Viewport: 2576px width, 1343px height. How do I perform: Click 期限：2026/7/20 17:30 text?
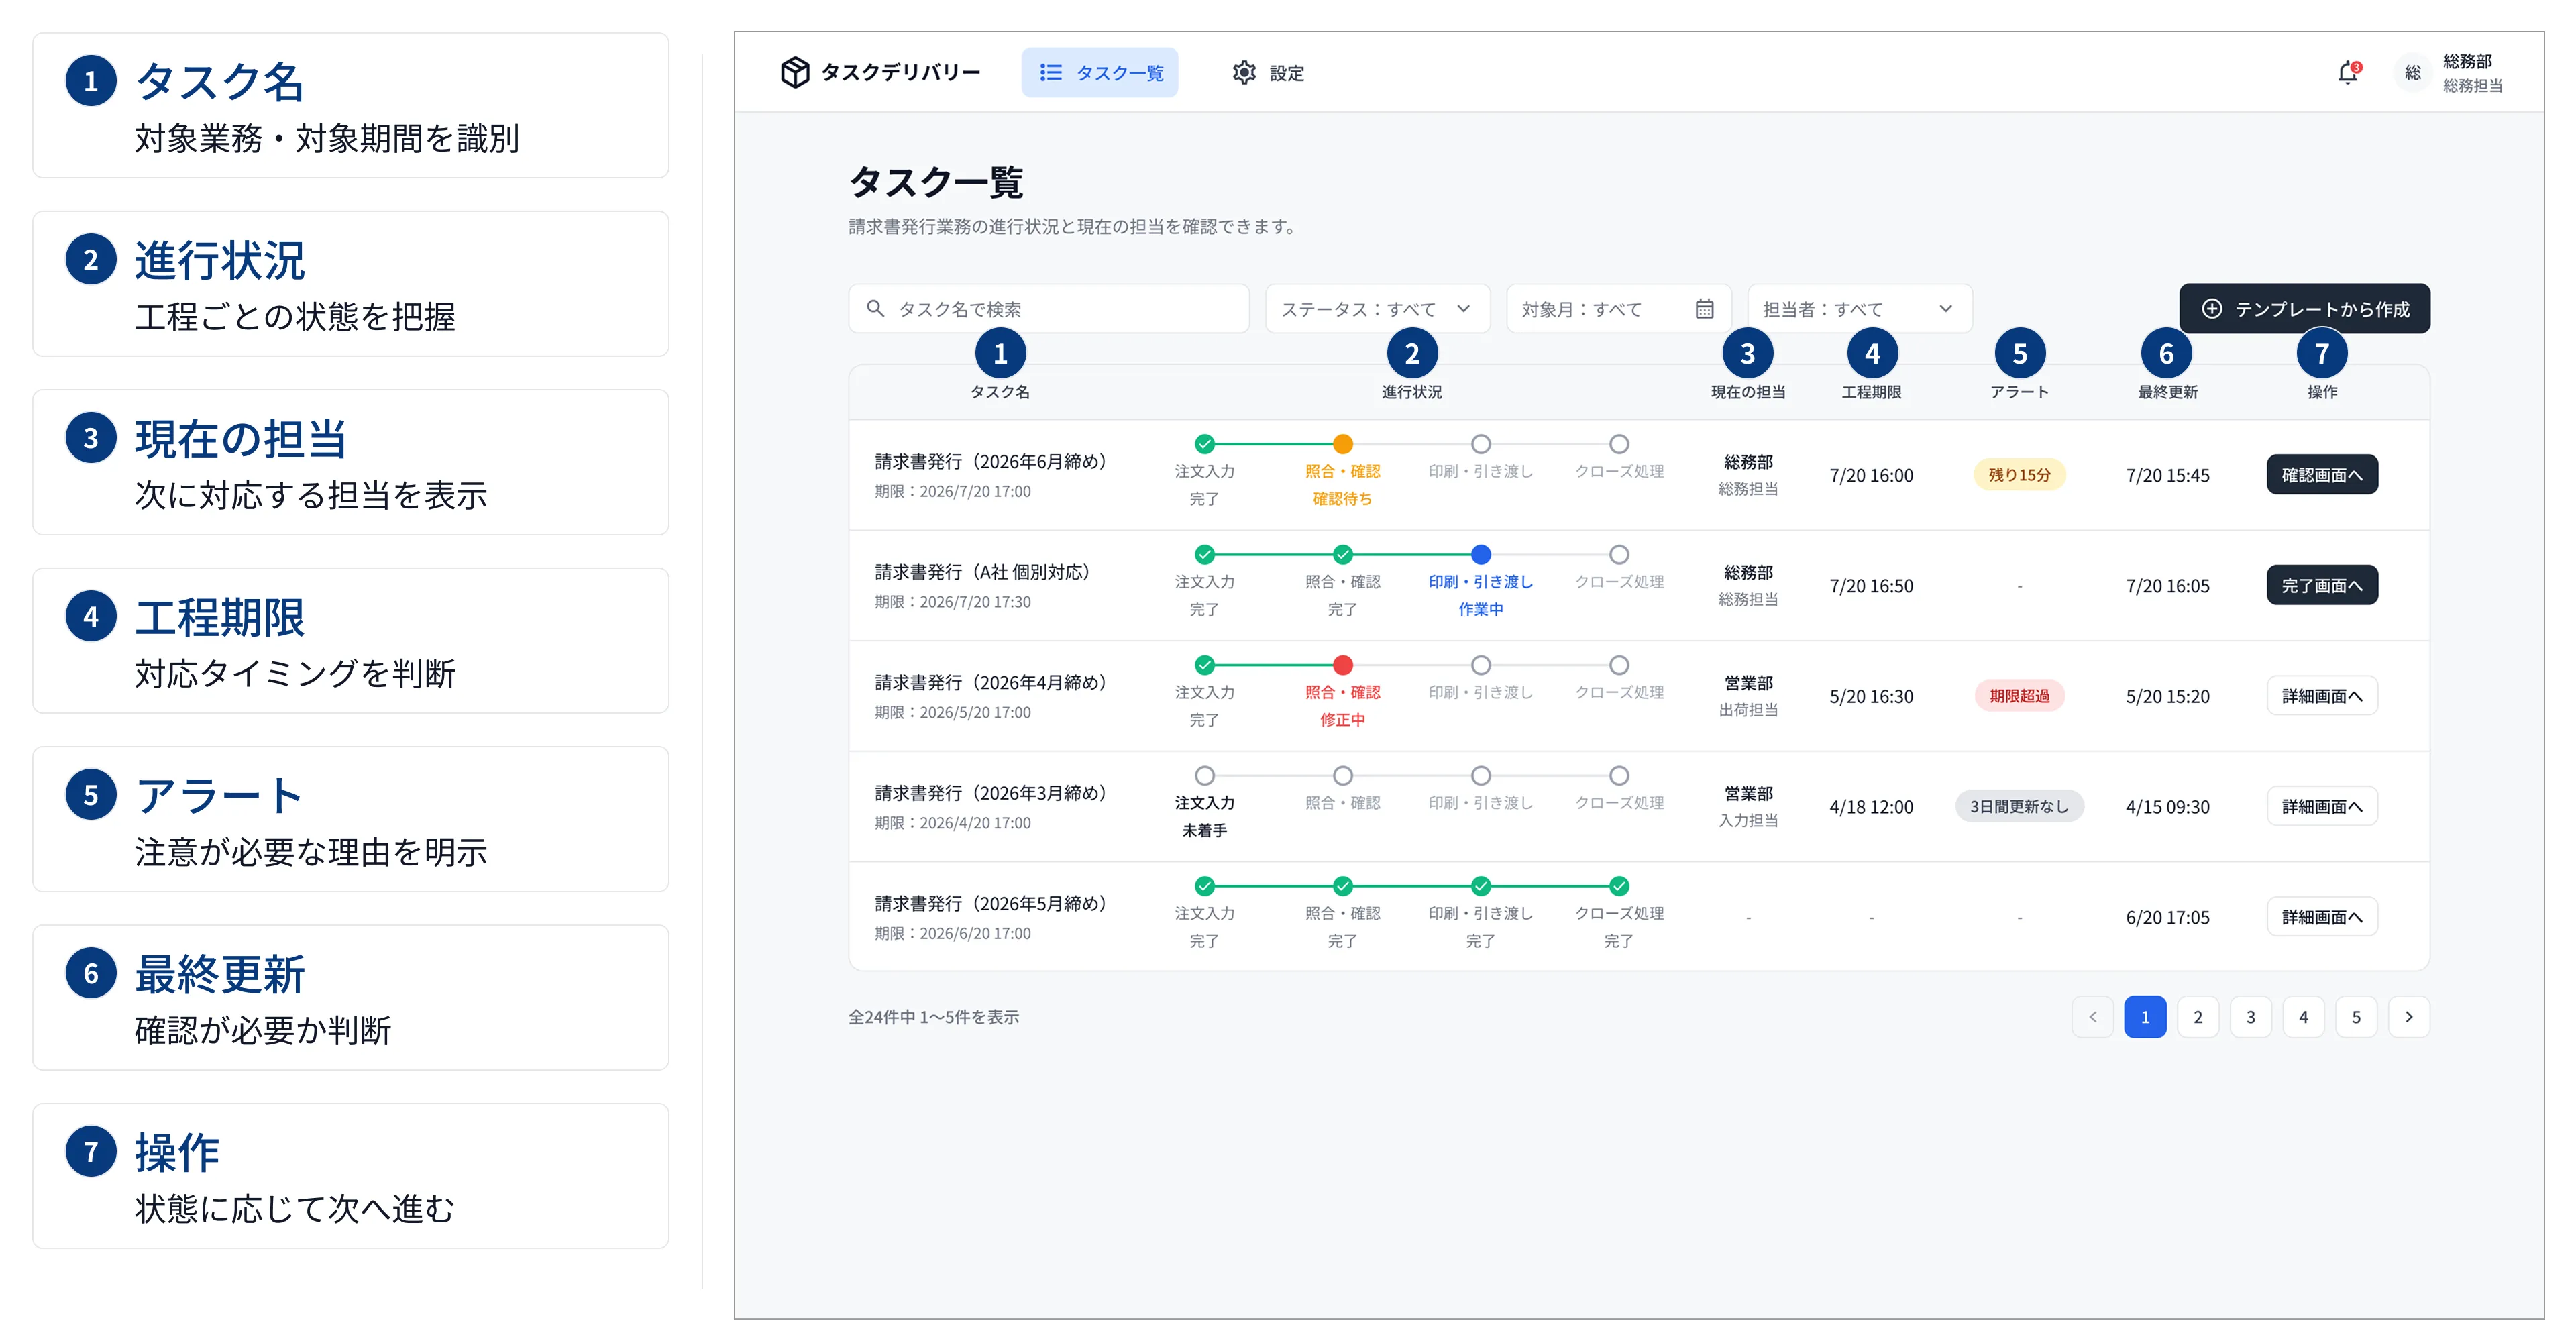click(x=952, y=602)
